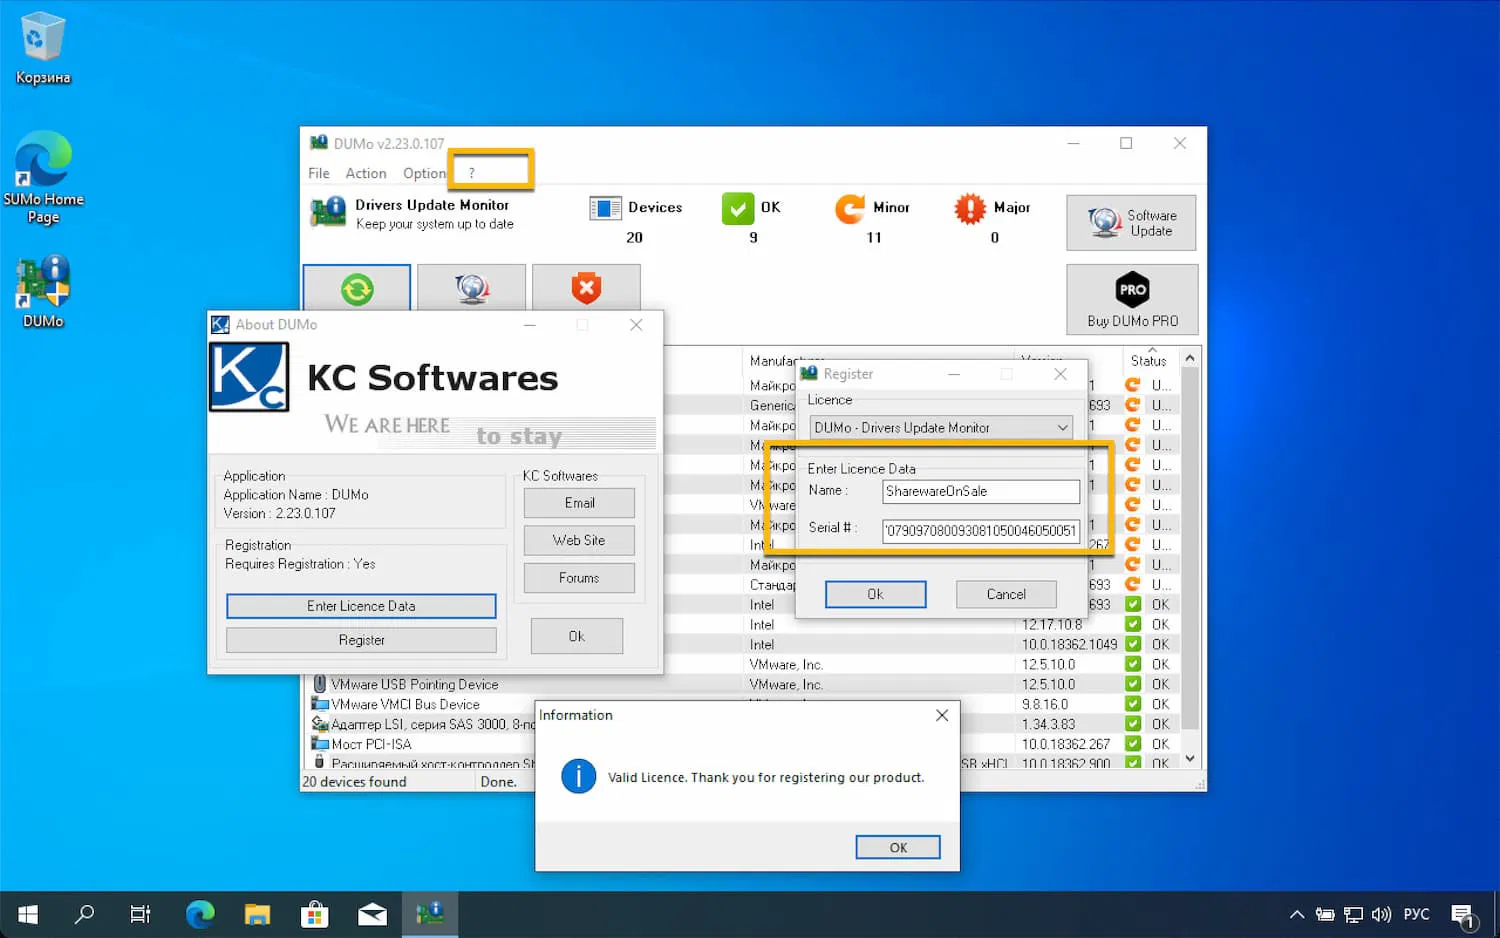Launch Microsoft Edge from the taskbar
The height and width of the screenshot is (938, 1500).
(200, 914)
